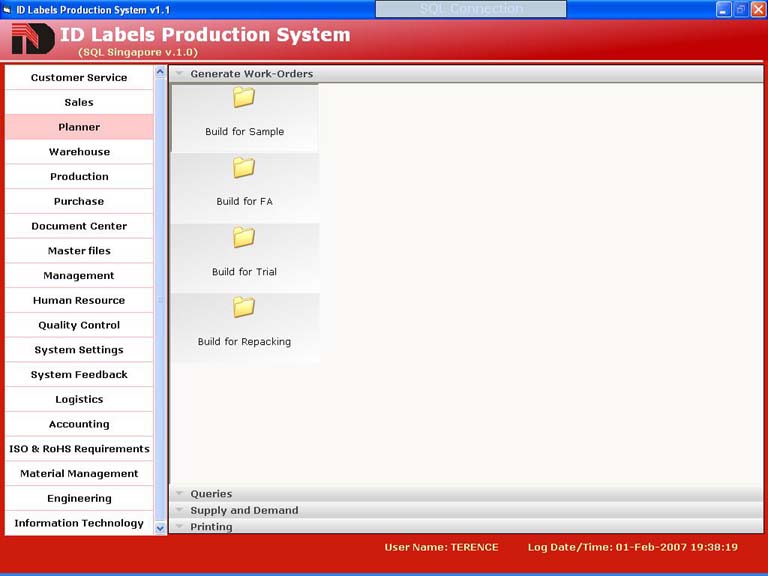Screen dimensions: 768x576
Task: Open the Build for Repacking folder icon
Action: point(244,308)
